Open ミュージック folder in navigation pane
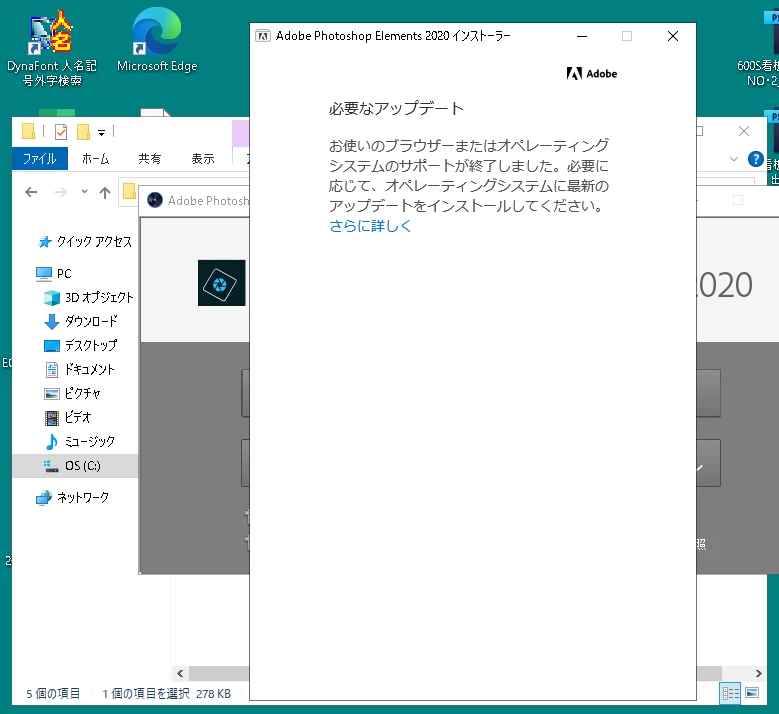 [80, 441]
